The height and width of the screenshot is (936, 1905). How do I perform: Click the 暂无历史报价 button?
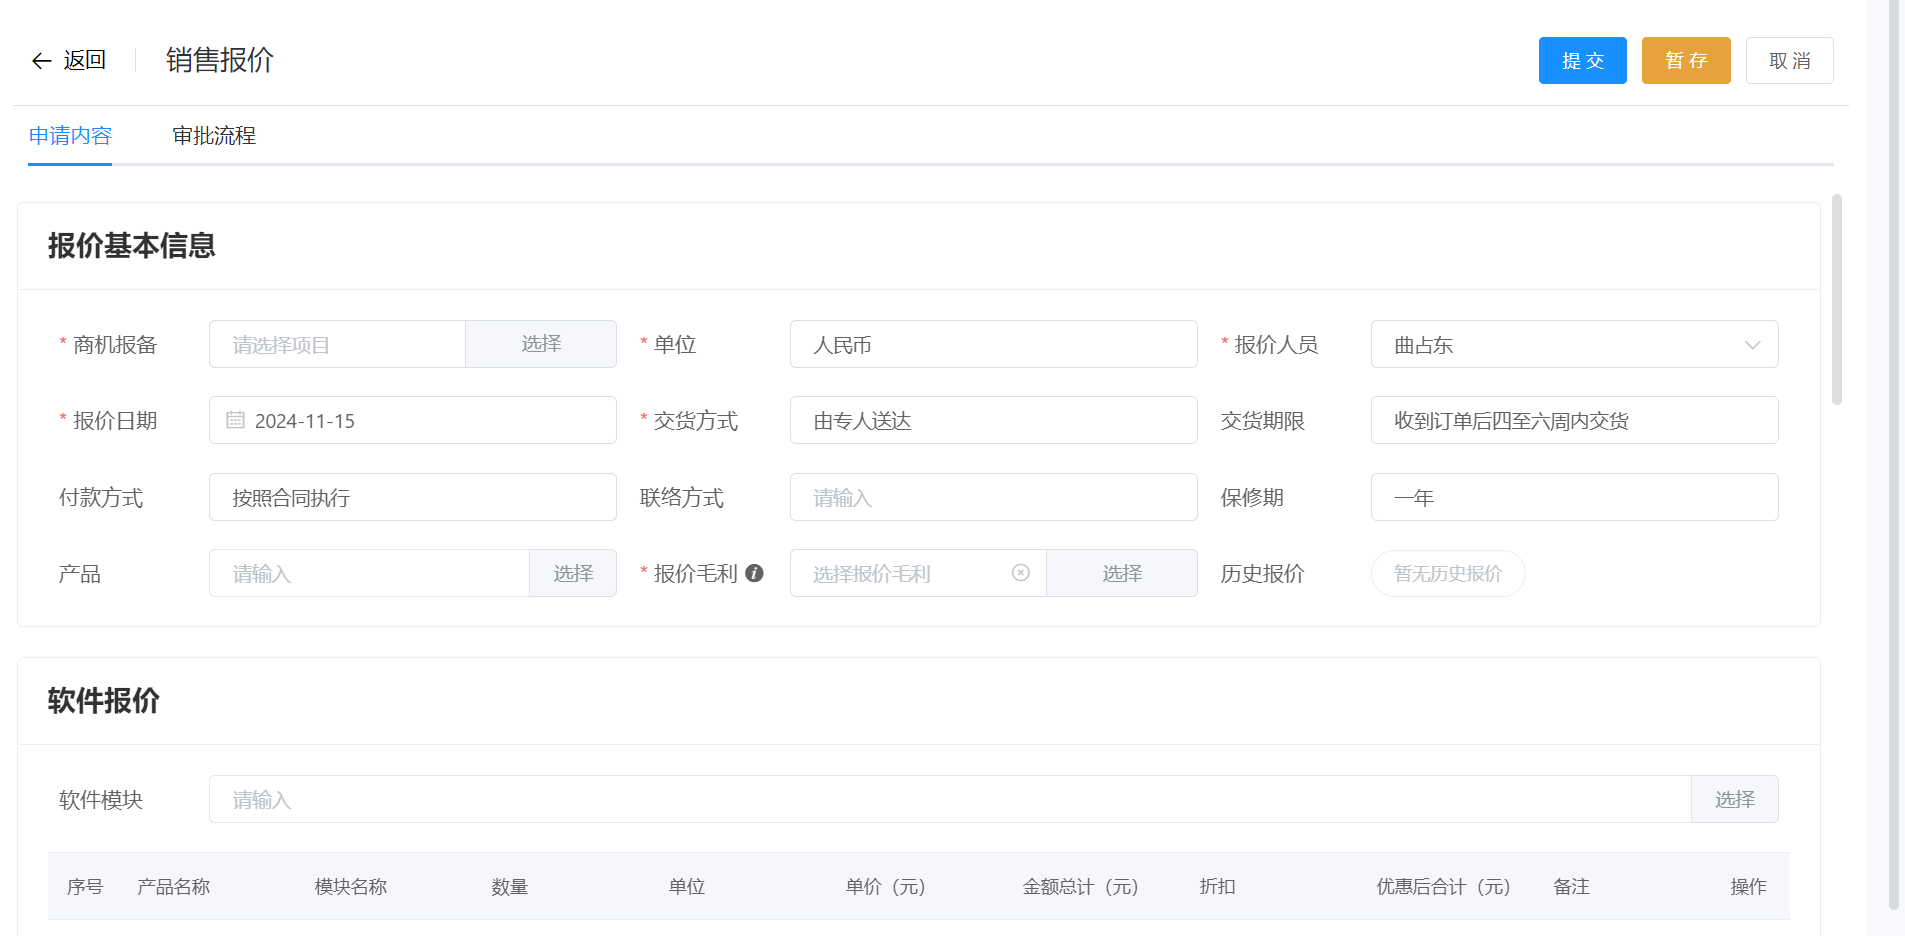(1447, 573)
